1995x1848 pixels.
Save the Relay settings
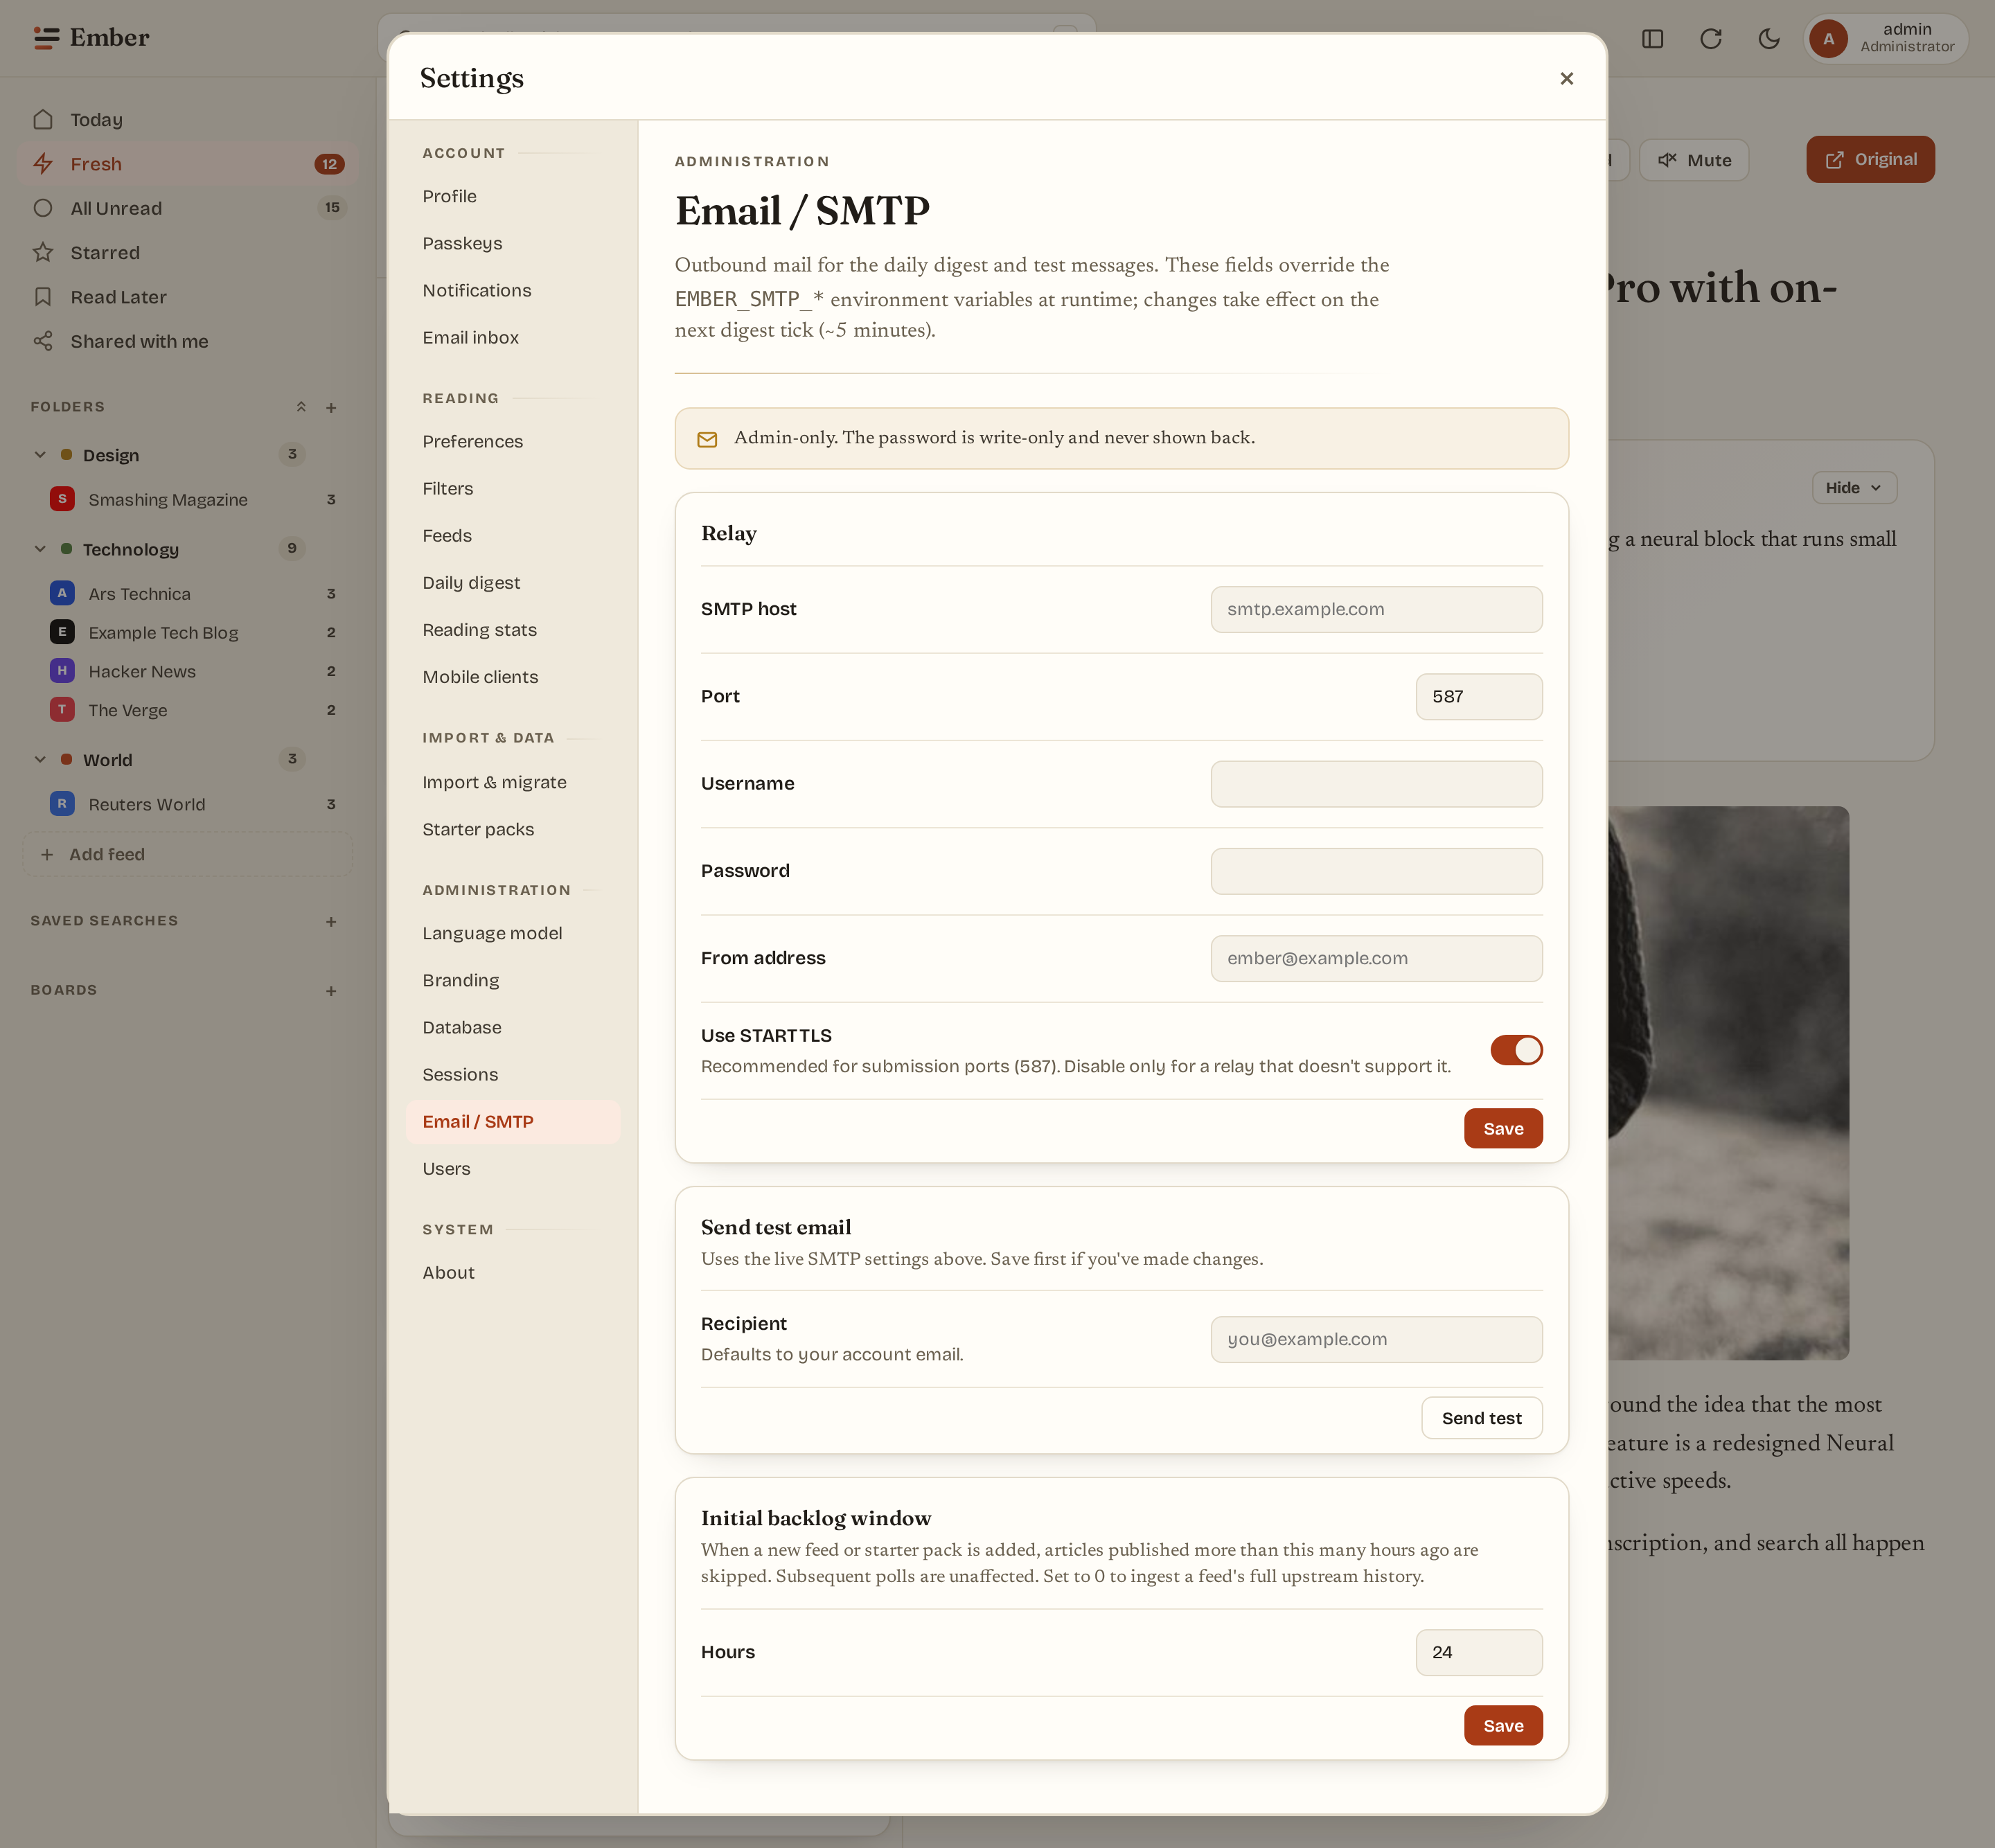tap(1503, 1129)
